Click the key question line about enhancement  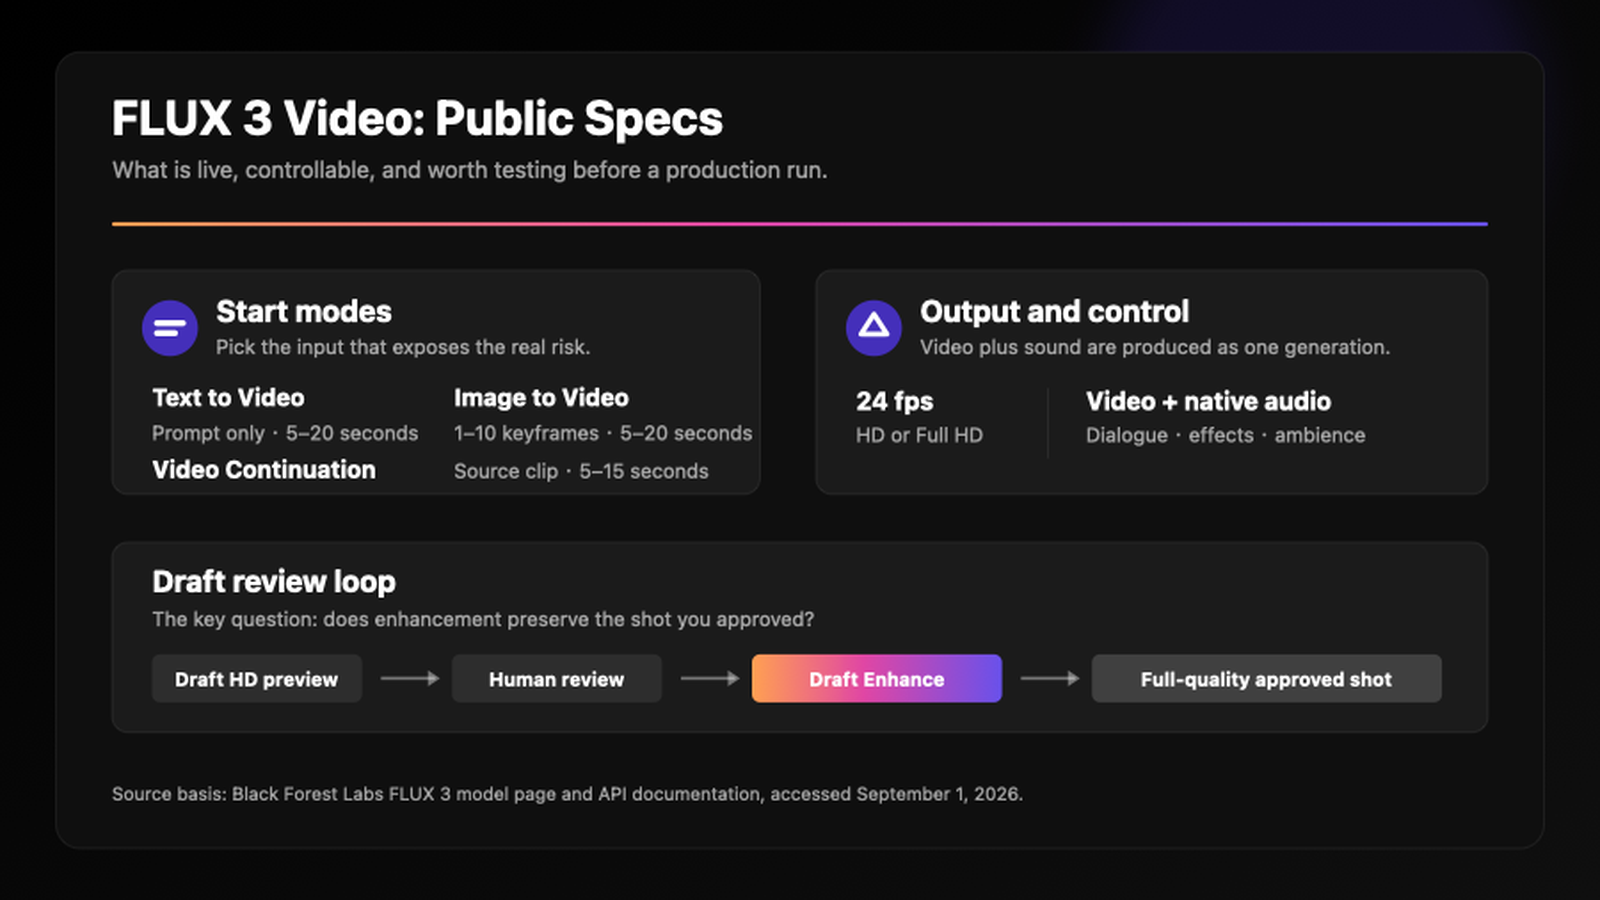pyautogui.click(x=483, y=620)
